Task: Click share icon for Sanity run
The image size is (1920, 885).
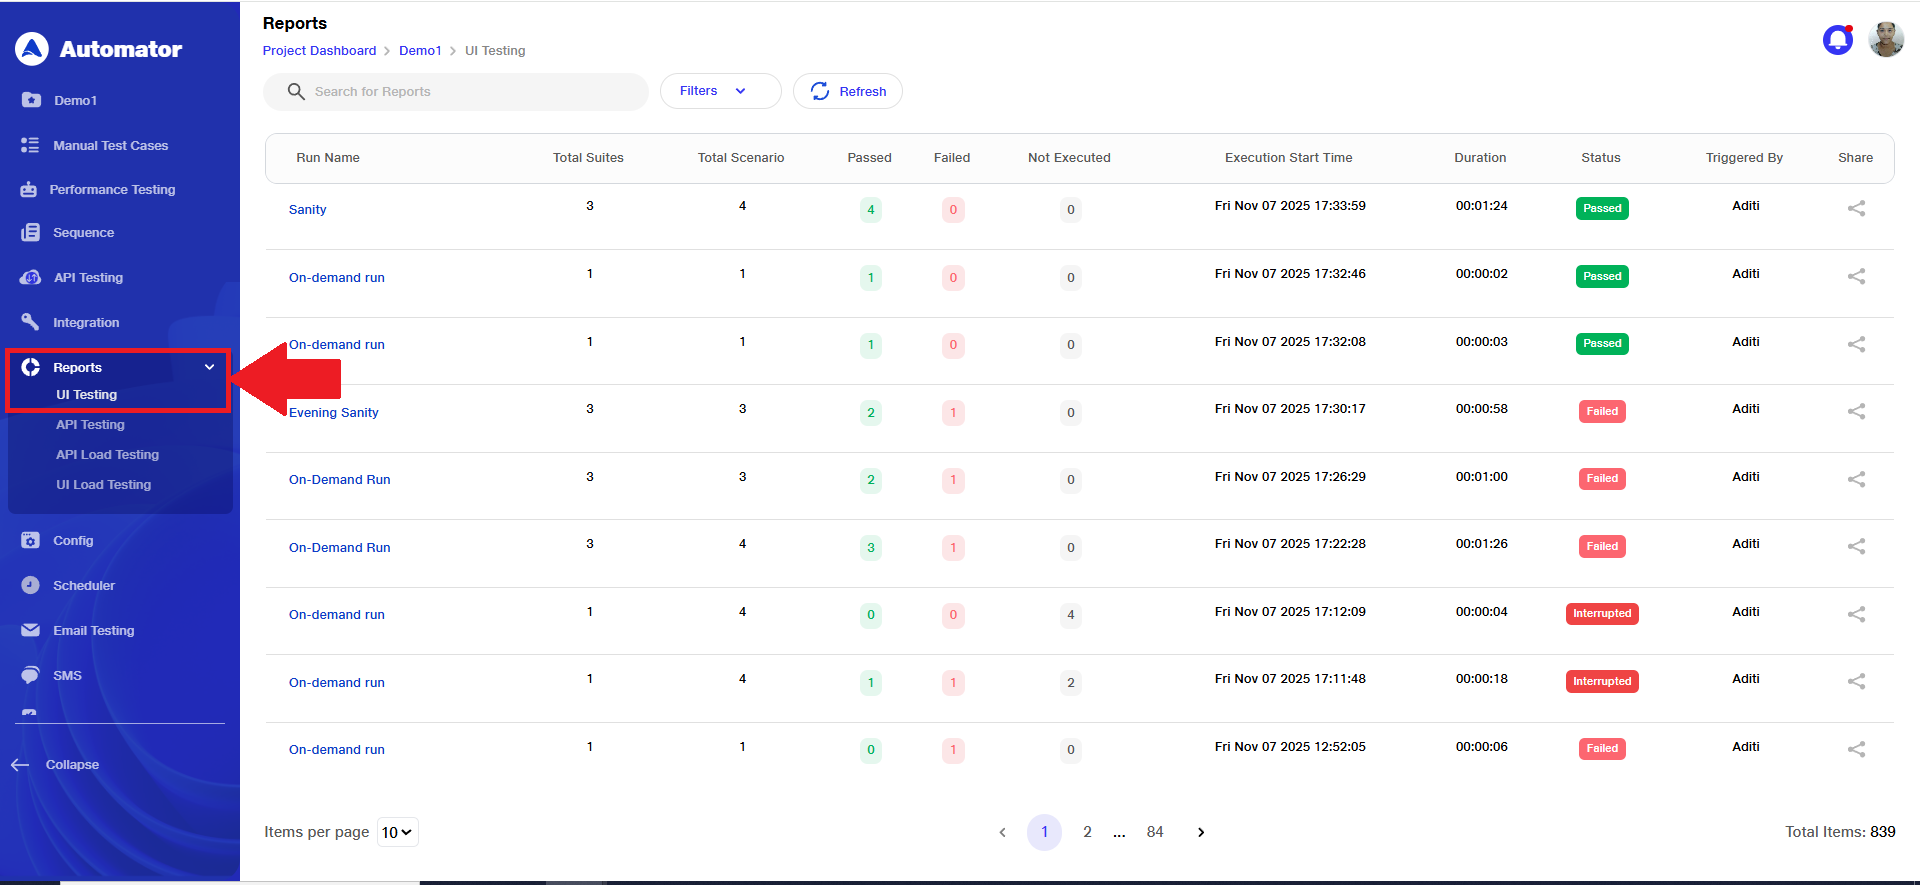Action: pyautogui.click(x=1856, y=209)
